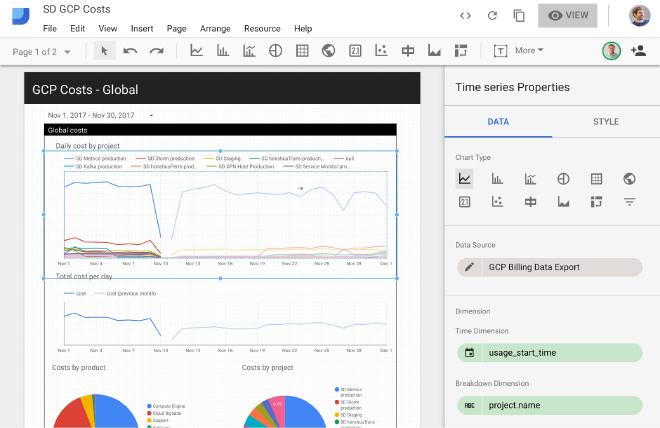Select the Daily cost by project label
Screen dimensions: 660x428
coord(88,146)
